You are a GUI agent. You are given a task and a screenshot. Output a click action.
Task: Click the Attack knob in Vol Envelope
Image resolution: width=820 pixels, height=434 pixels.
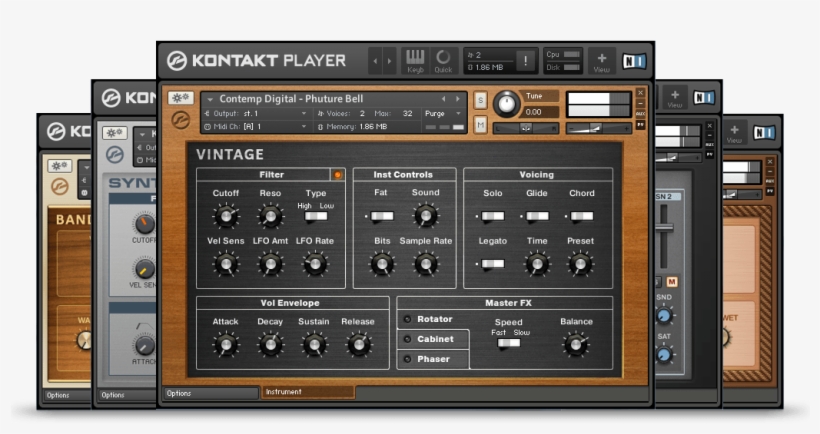pyautogui.click(x=226, y=345)
